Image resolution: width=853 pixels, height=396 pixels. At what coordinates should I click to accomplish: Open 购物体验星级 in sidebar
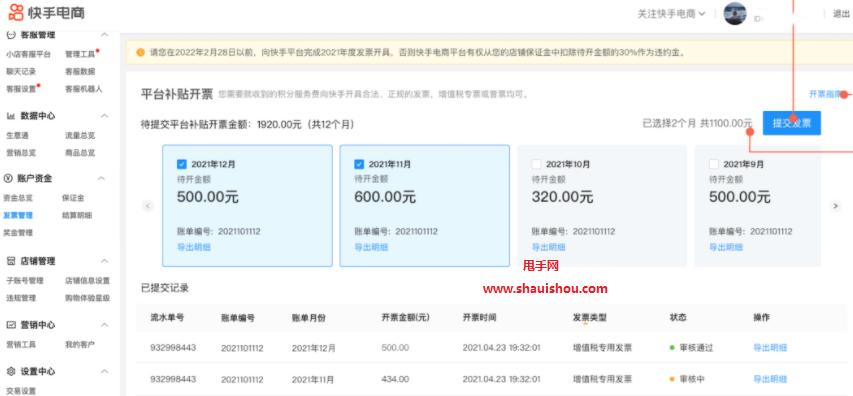88,298
